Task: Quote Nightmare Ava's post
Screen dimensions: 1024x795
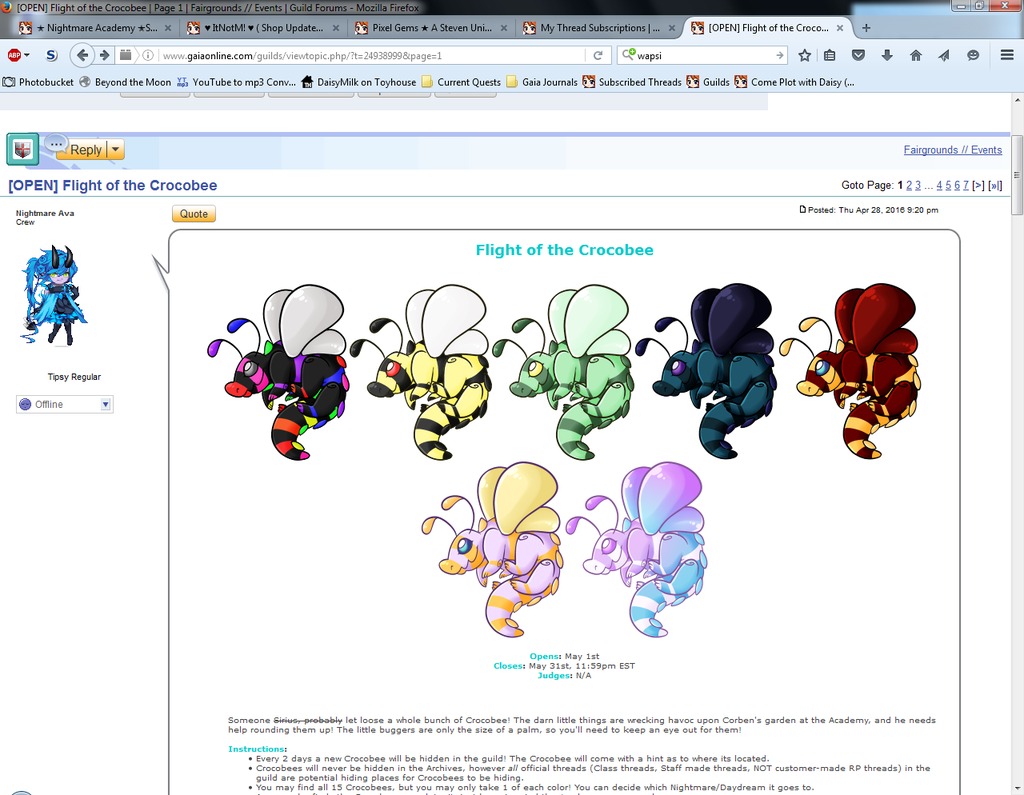Action: coord(194,214)
